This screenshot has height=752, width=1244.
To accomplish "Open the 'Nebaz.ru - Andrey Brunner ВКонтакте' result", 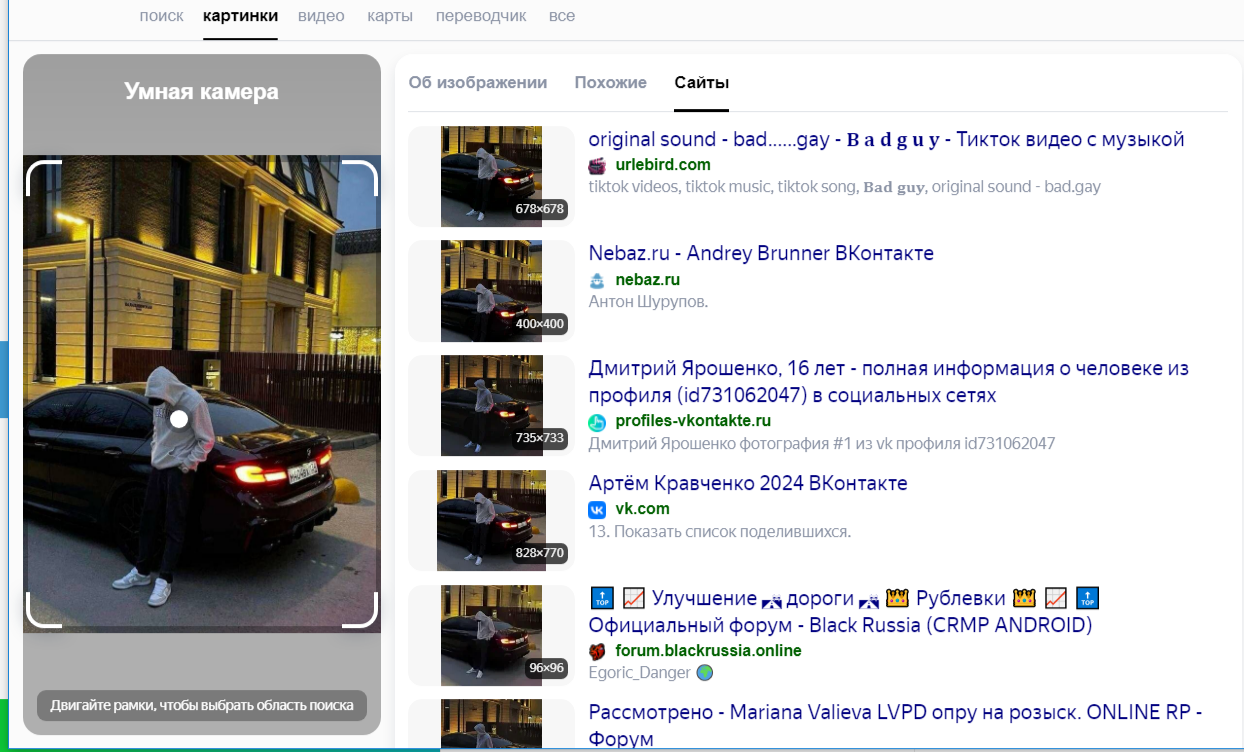I will 761,254.
